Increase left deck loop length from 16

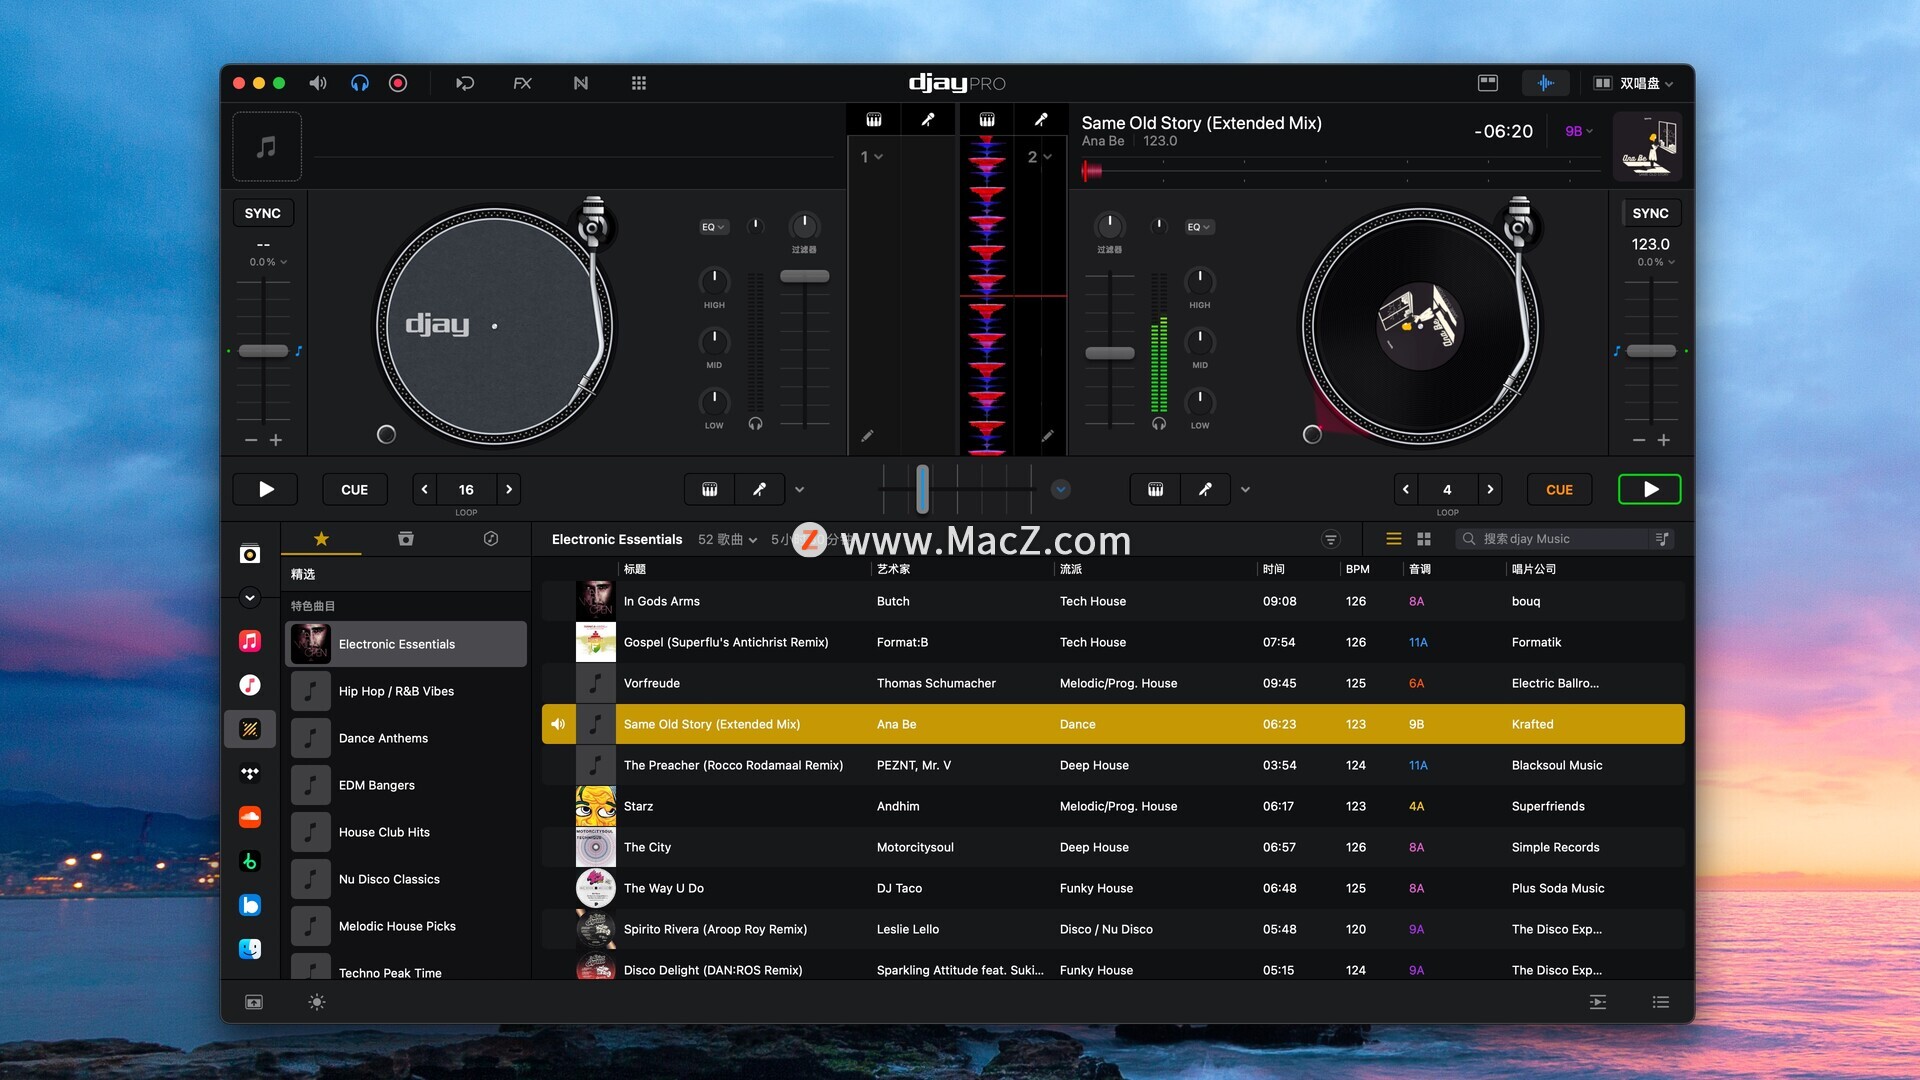pos(509,489)
